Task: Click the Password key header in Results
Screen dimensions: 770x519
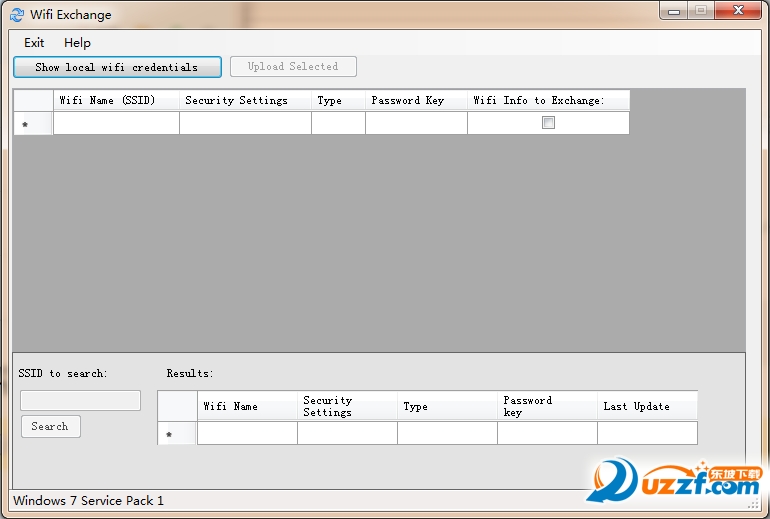Action: tap(547, 406)
